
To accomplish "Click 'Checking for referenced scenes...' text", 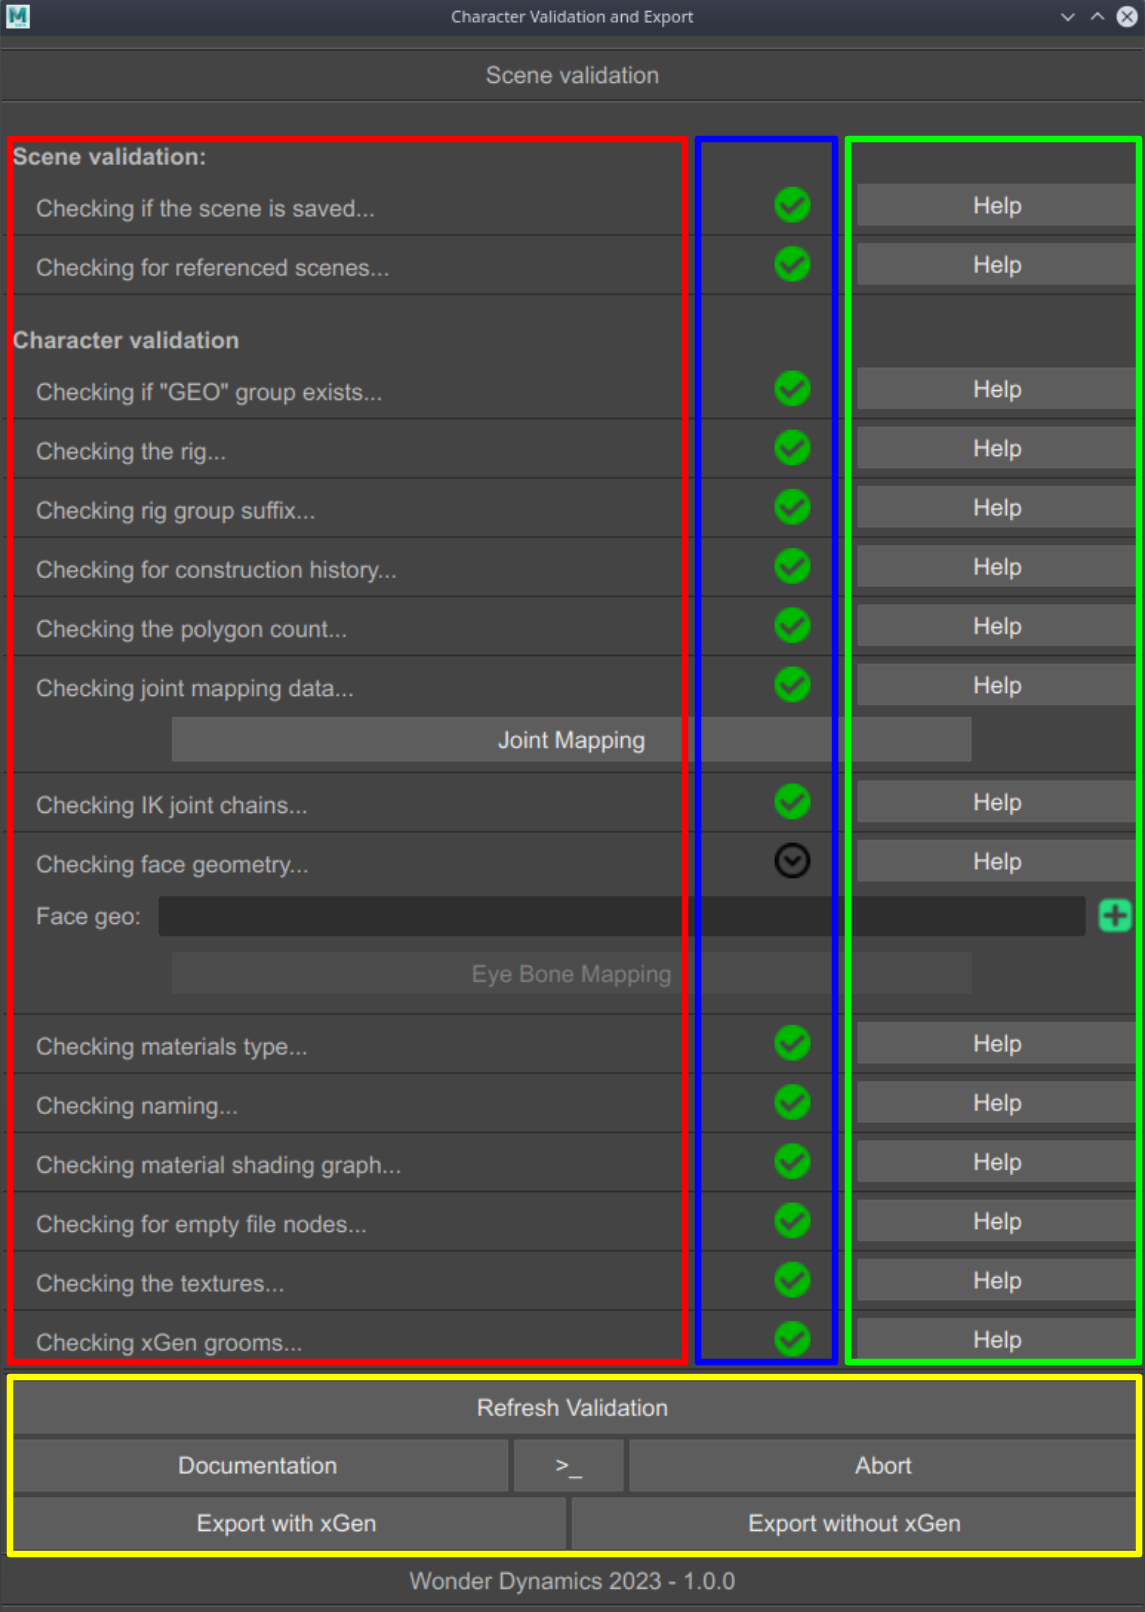I will [212, 268].
